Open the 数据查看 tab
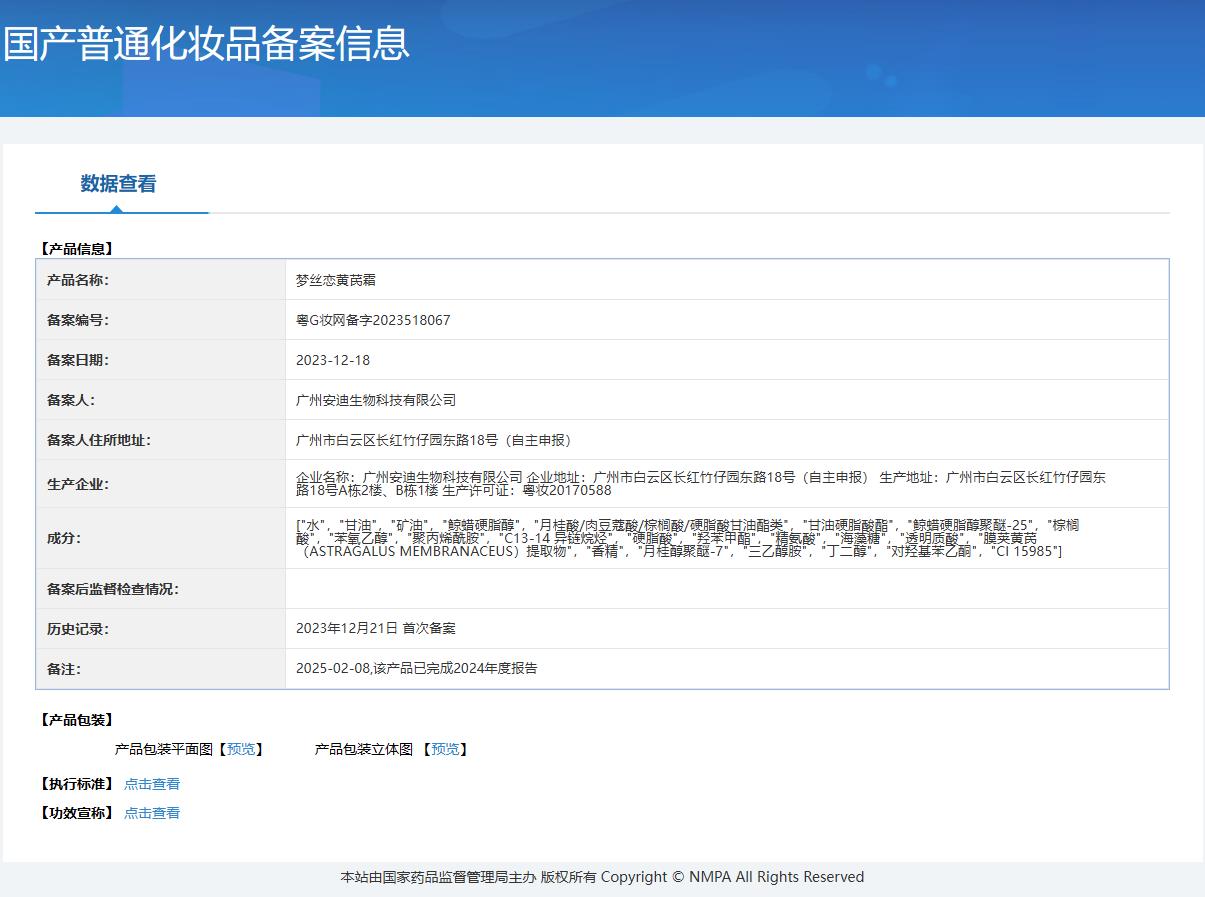 click(x=118, y=184)
